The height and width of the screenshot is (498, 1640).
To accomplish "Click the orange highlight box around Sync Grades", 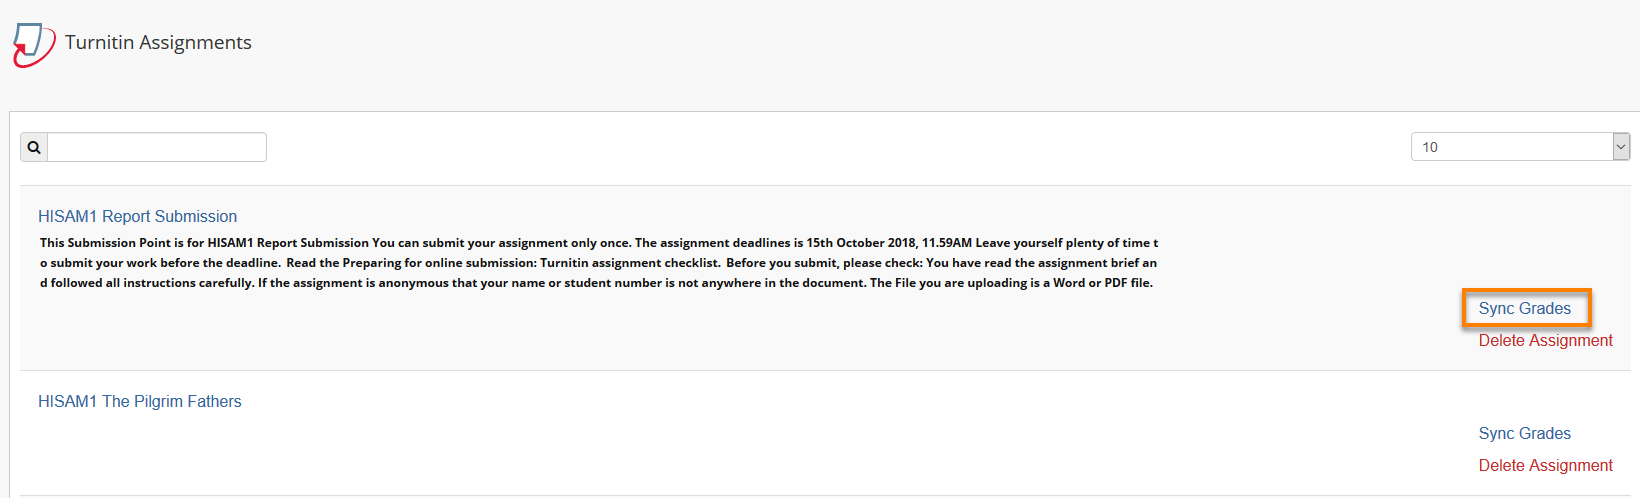I will point(1526,308).
